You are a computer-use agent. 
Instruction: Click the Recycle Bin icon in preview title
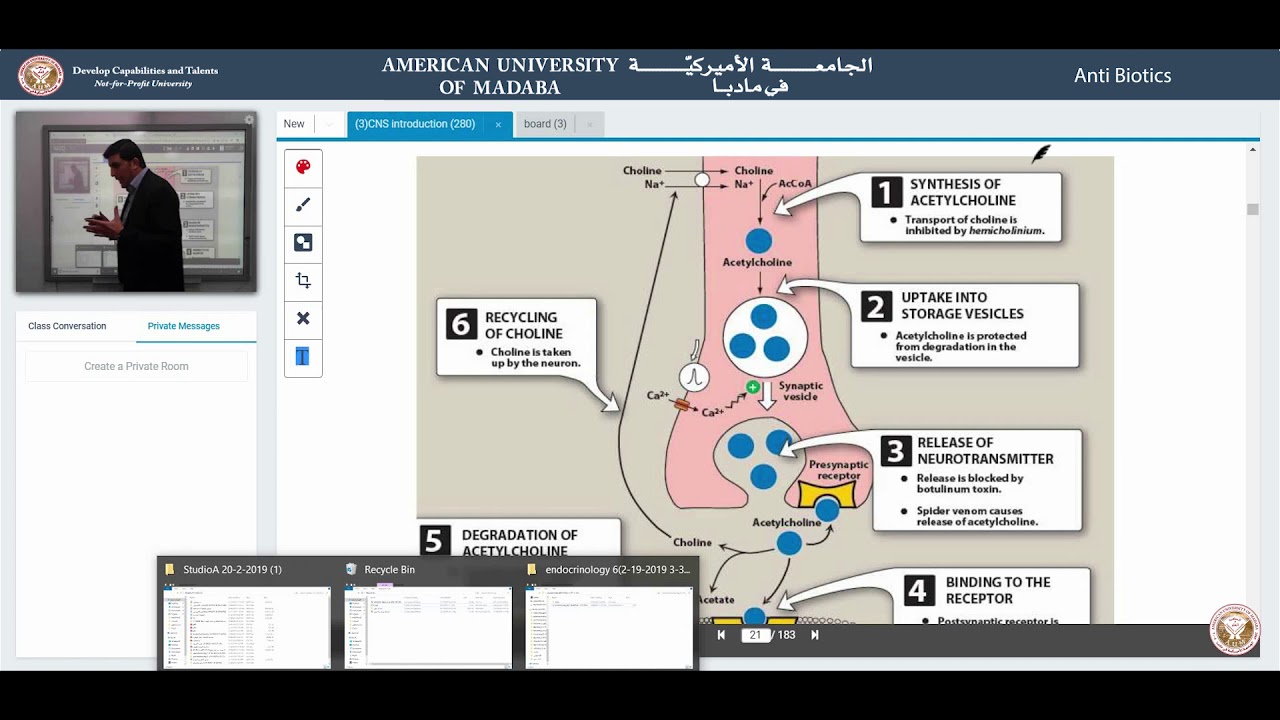coord(351,569)
